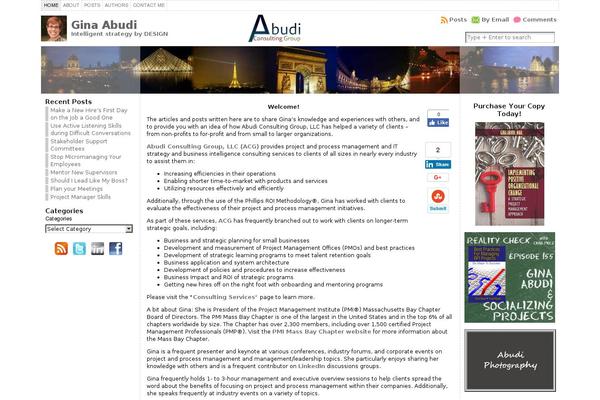600x400 pixels.
Task: Open the POSTS menu item
Action: tap(92, 5)
